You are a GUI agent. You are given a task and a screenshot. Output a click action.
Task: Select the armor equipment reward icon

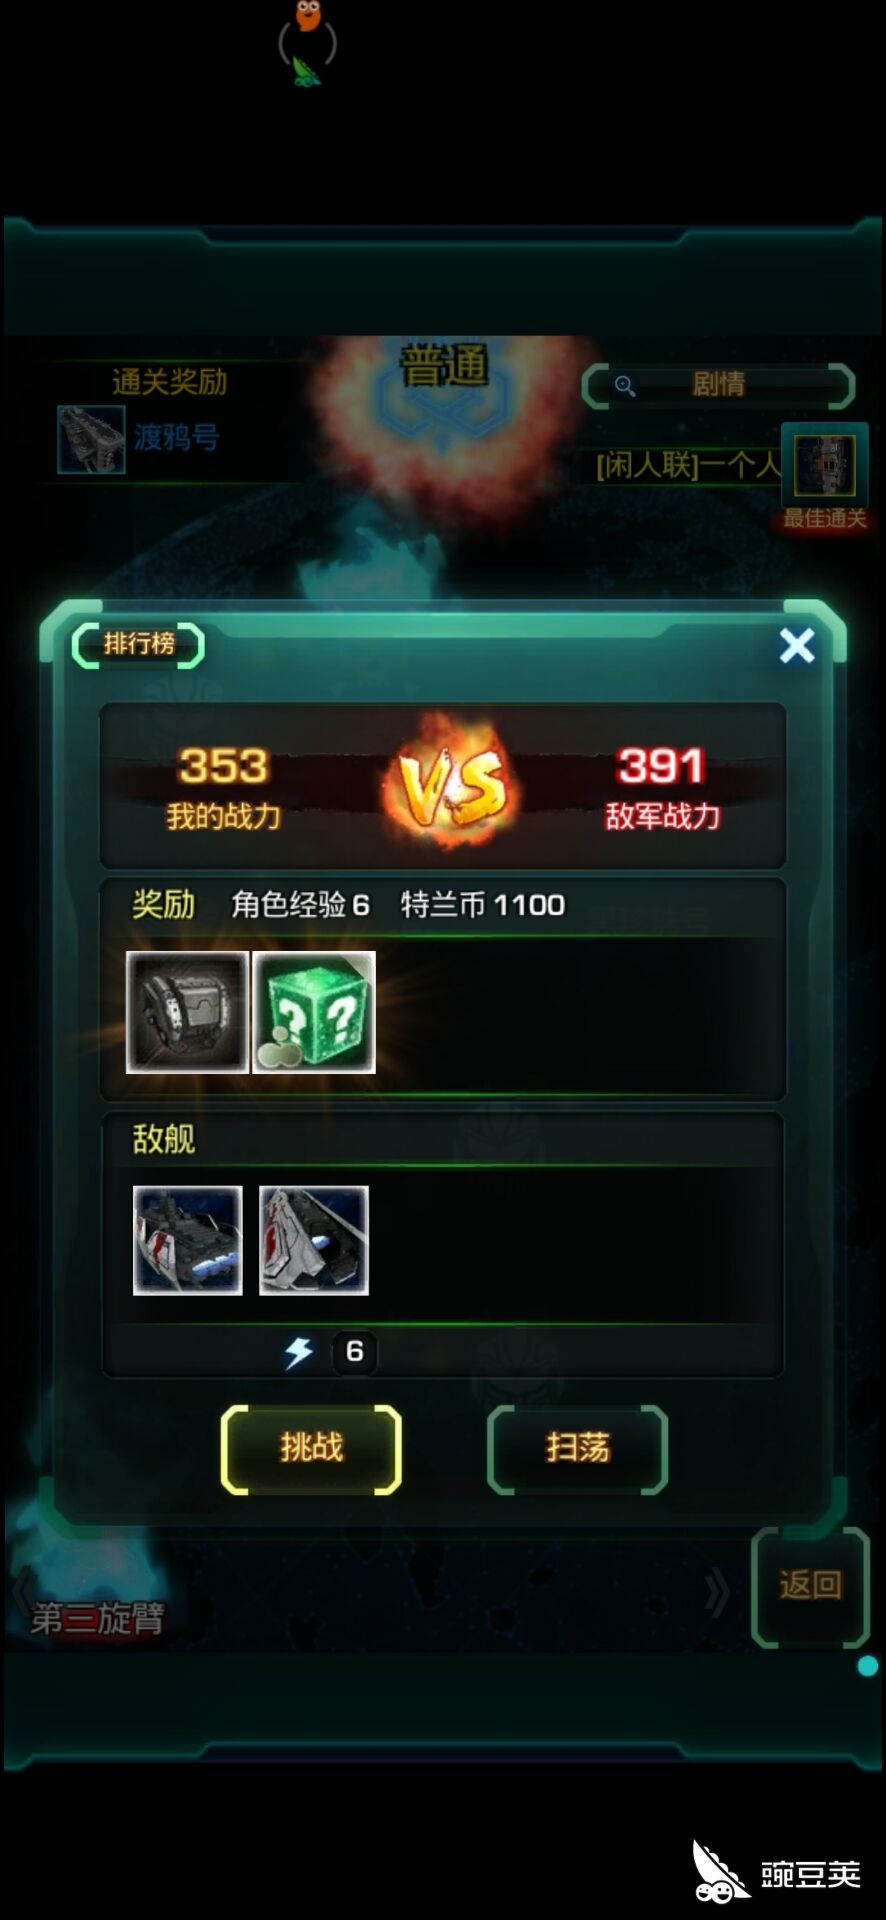tap(187, 1012)
